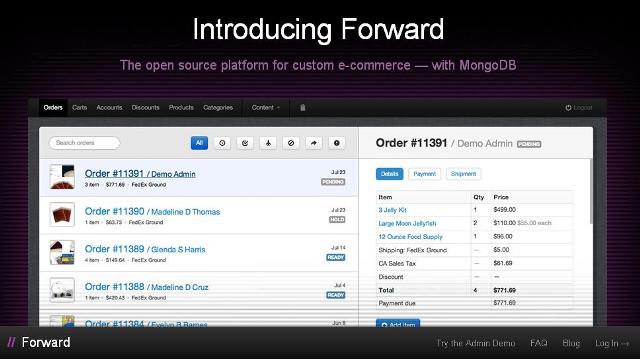
Task: Click the order detail panel scrollbar
Action: [590, 192]
